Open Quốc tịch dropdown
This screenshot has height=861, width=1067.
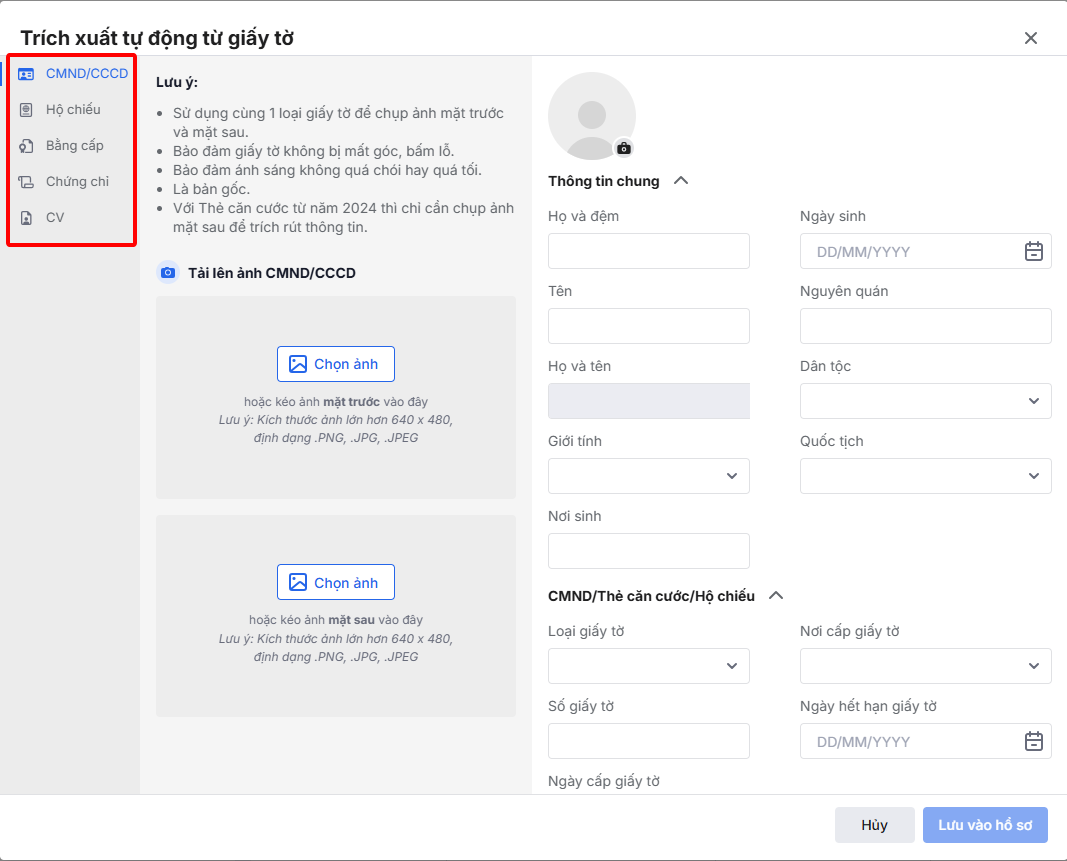tap(925, 476)
